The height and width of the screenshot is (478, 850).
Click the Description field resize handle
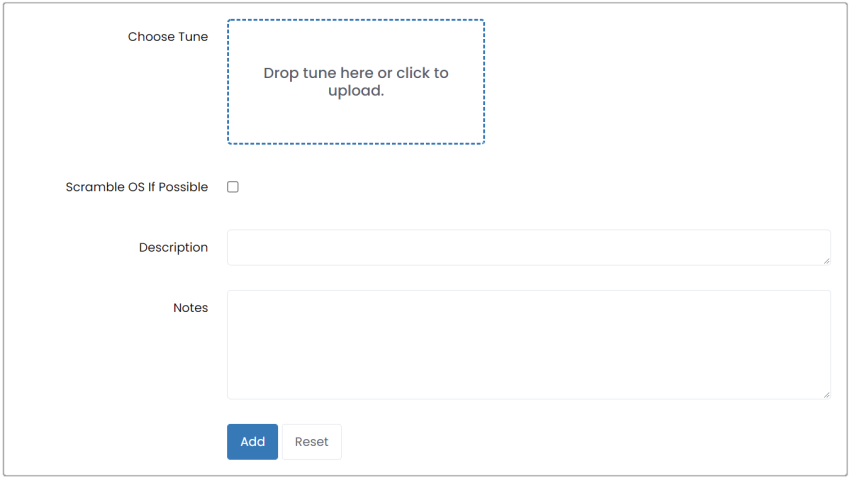(826, 261)
